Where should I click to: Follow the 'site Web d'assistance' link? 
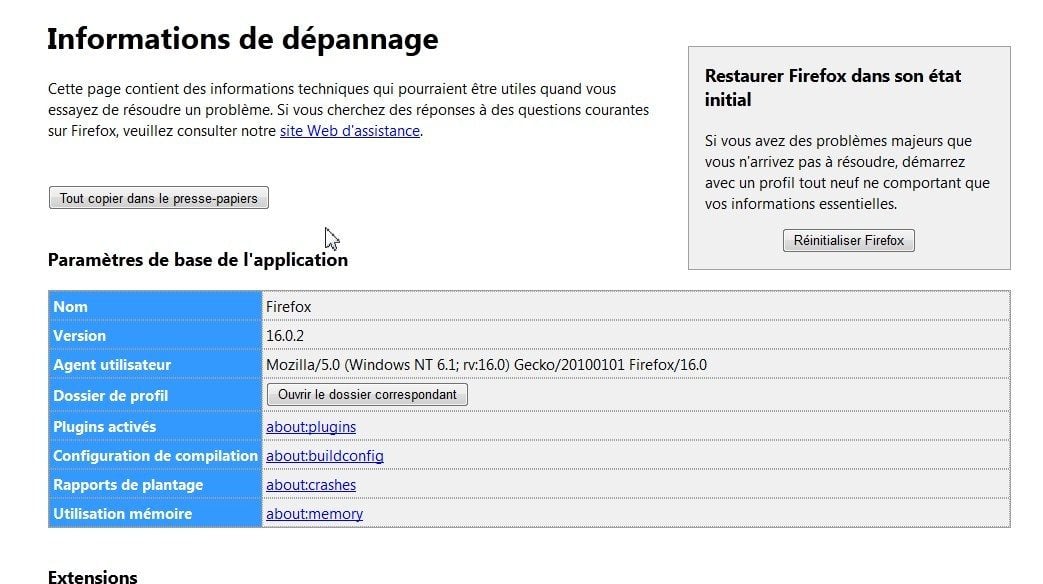(349, 131)
